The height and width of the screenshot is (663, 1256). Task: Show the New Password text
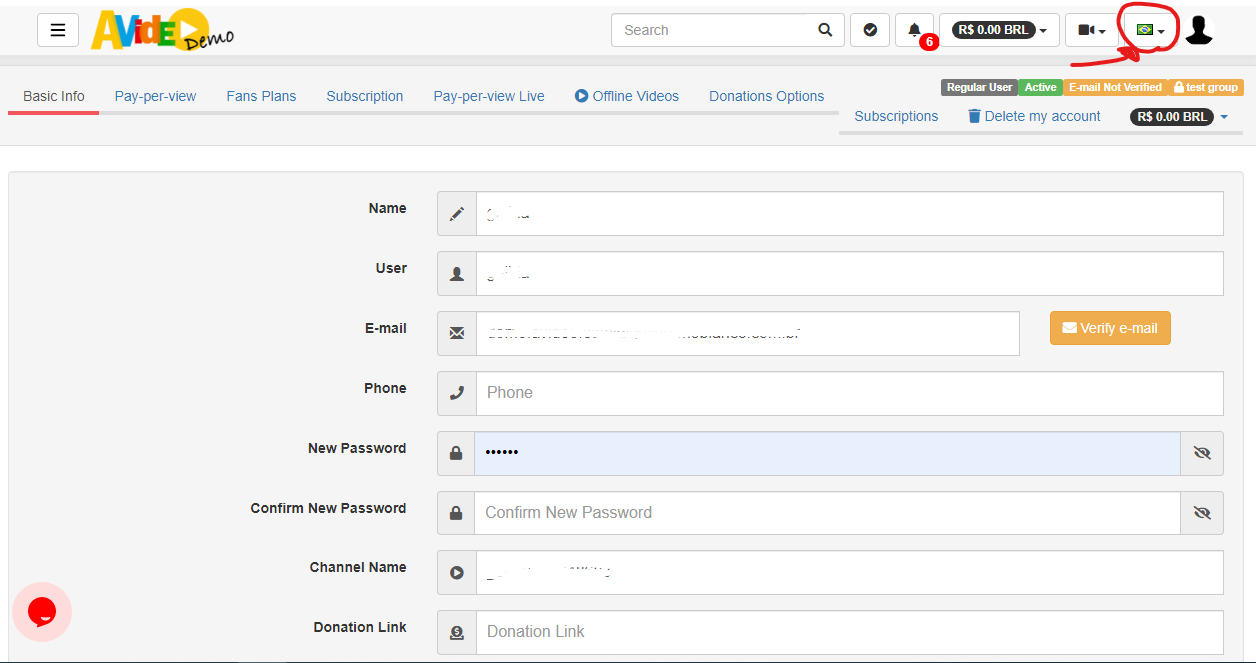[1201, 453]
